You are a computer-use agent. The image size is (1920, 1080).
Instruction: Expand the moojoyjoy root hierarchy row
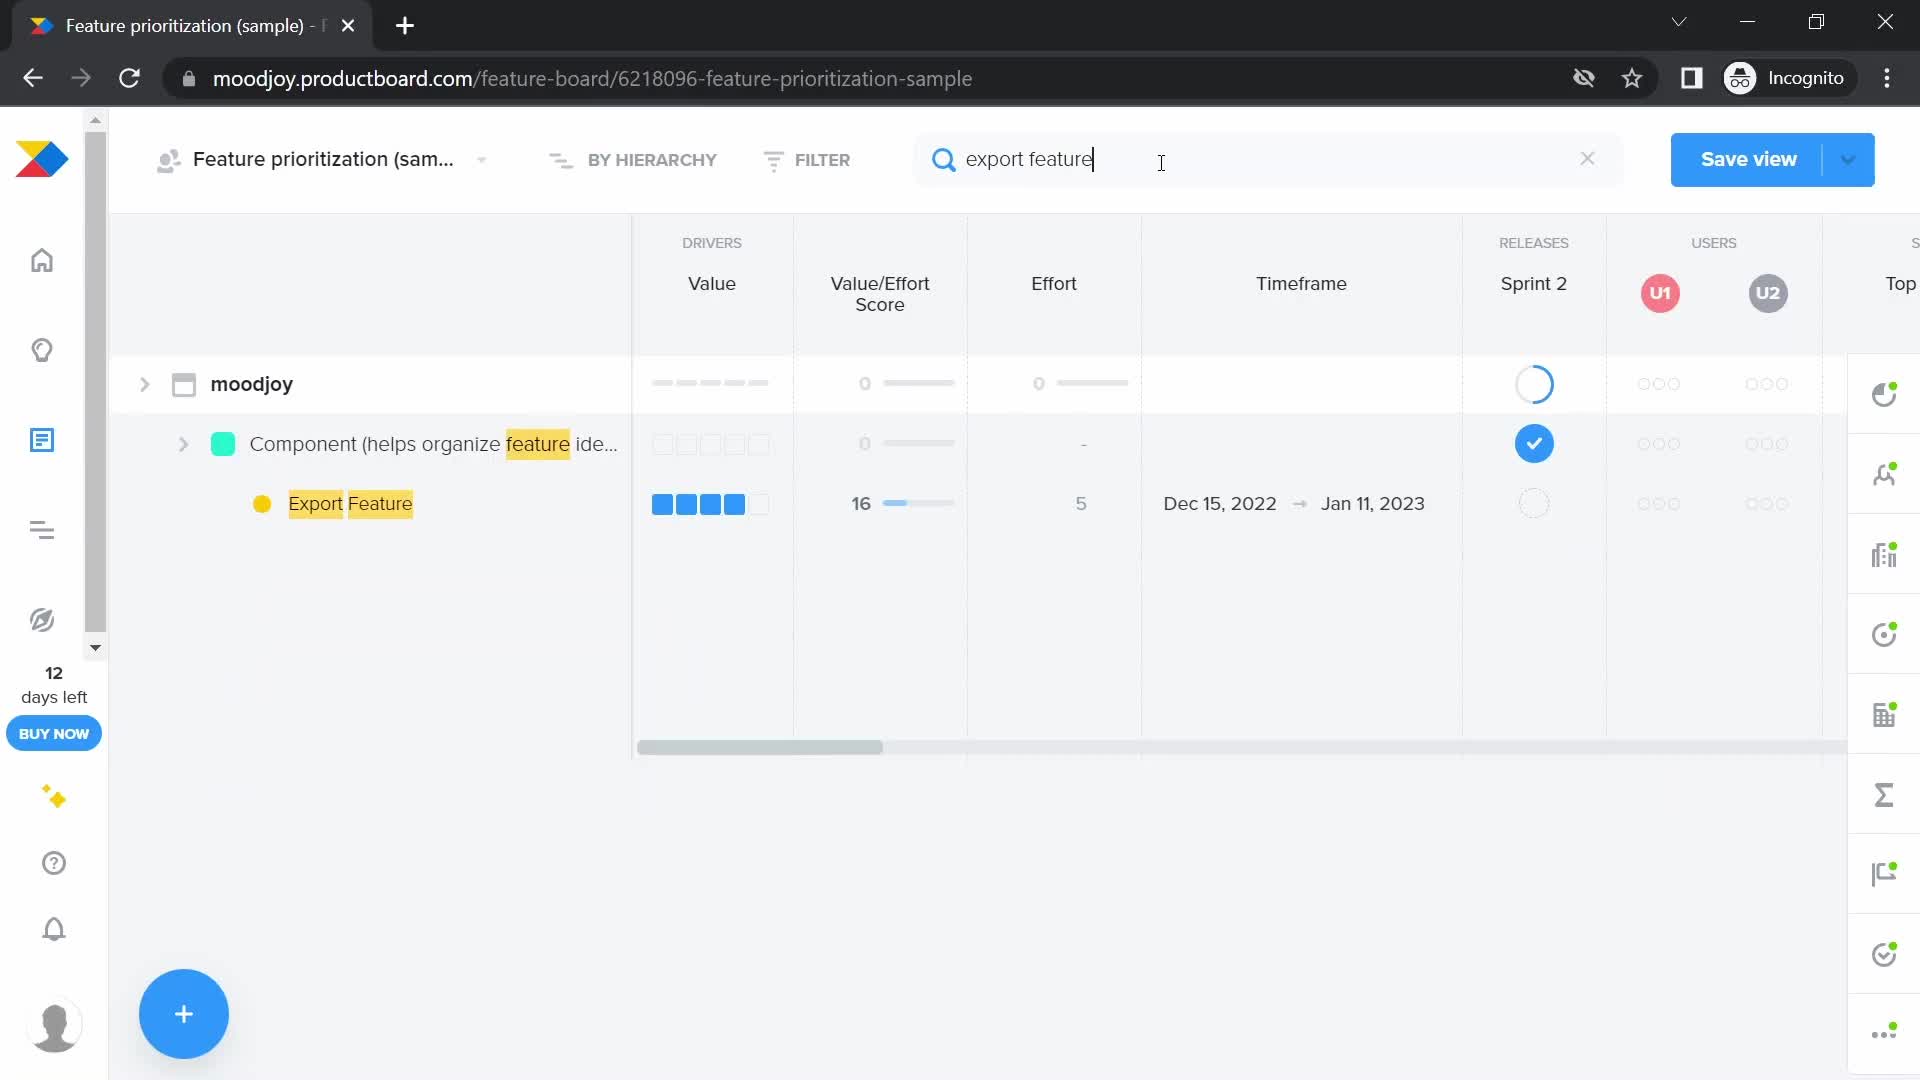click(145, 384)
